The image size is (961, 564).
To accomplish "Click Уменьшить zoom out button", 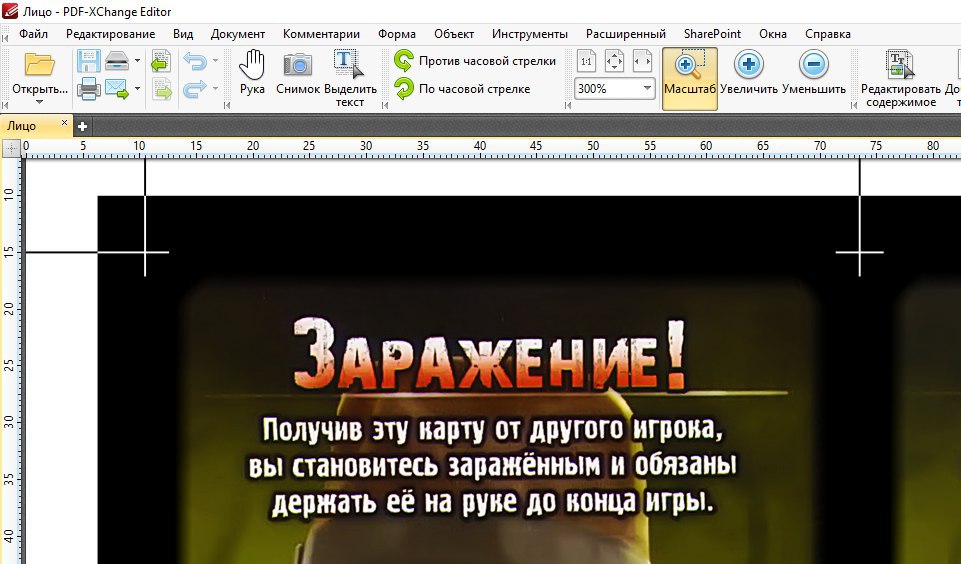I will 814,74.
